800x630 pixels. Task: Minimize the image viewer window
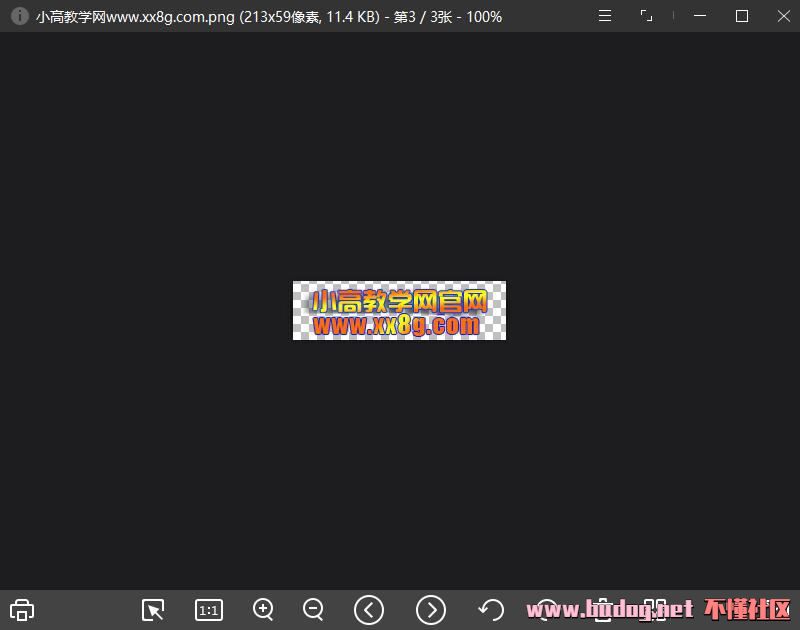click(700, 16)
